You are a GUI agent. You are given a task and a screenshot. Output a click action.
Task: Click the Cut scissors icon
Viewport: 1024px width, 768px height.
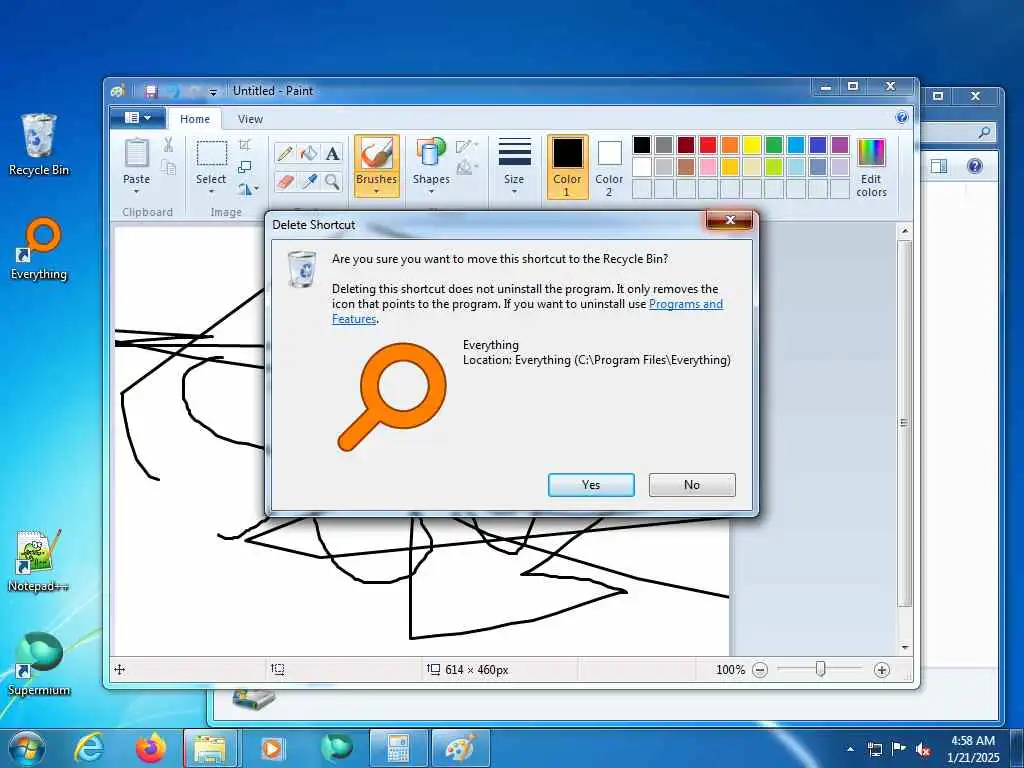click(168, 144)
